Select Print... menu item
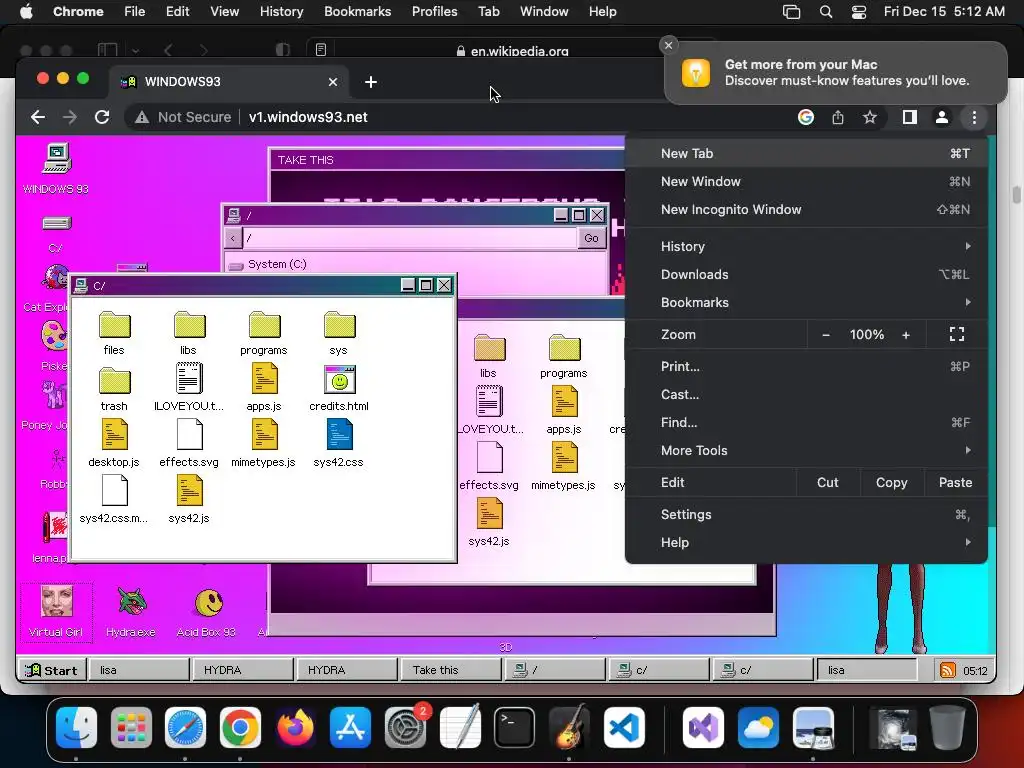Viewport: 1024px width, 768px height. (806, 366)
